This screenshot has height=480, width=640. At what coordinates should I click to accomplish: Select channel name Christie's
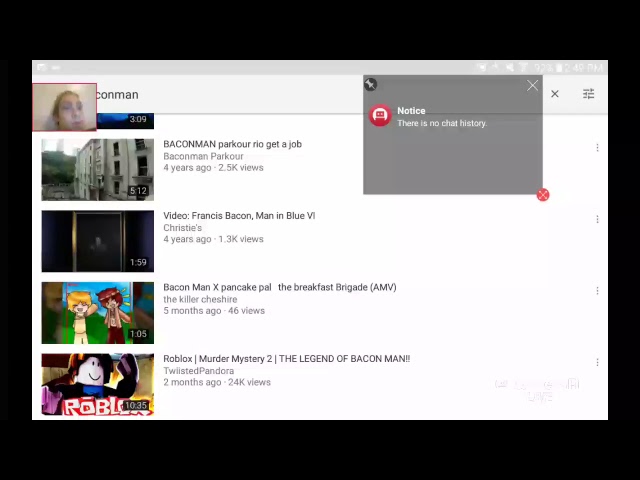click(182, 228)
